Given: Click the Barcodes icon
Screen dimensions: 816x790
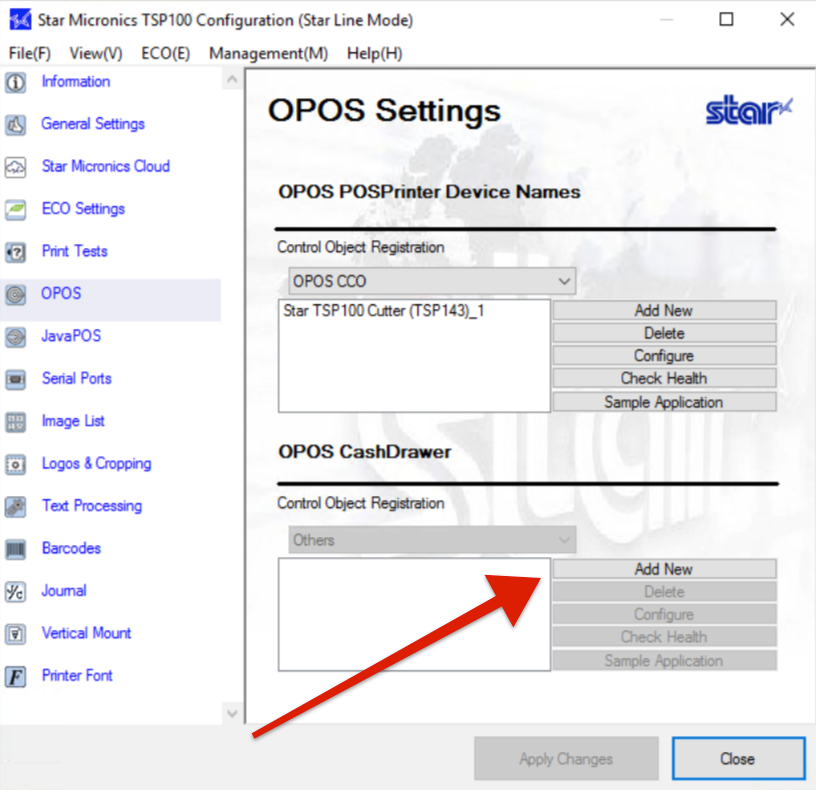Looking at the screenshot, I should 16,549.
